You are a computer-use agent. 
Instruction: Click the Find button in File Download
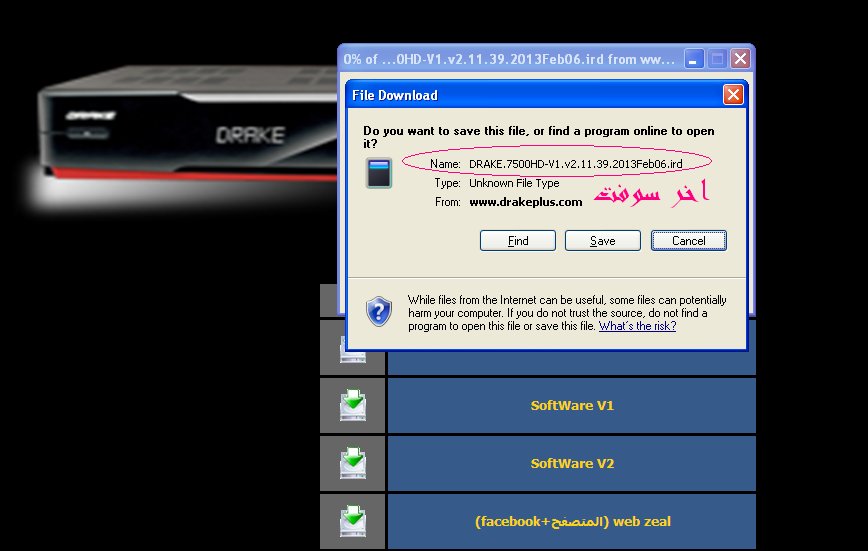518,241
